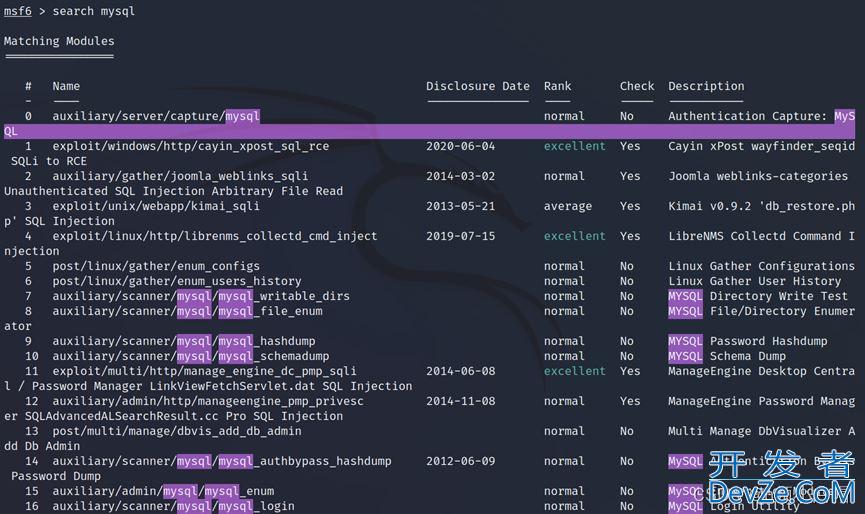Click disclosure date 2014-03-02
865x514 pixels.
pyautogui.click(x=461, y=176)
